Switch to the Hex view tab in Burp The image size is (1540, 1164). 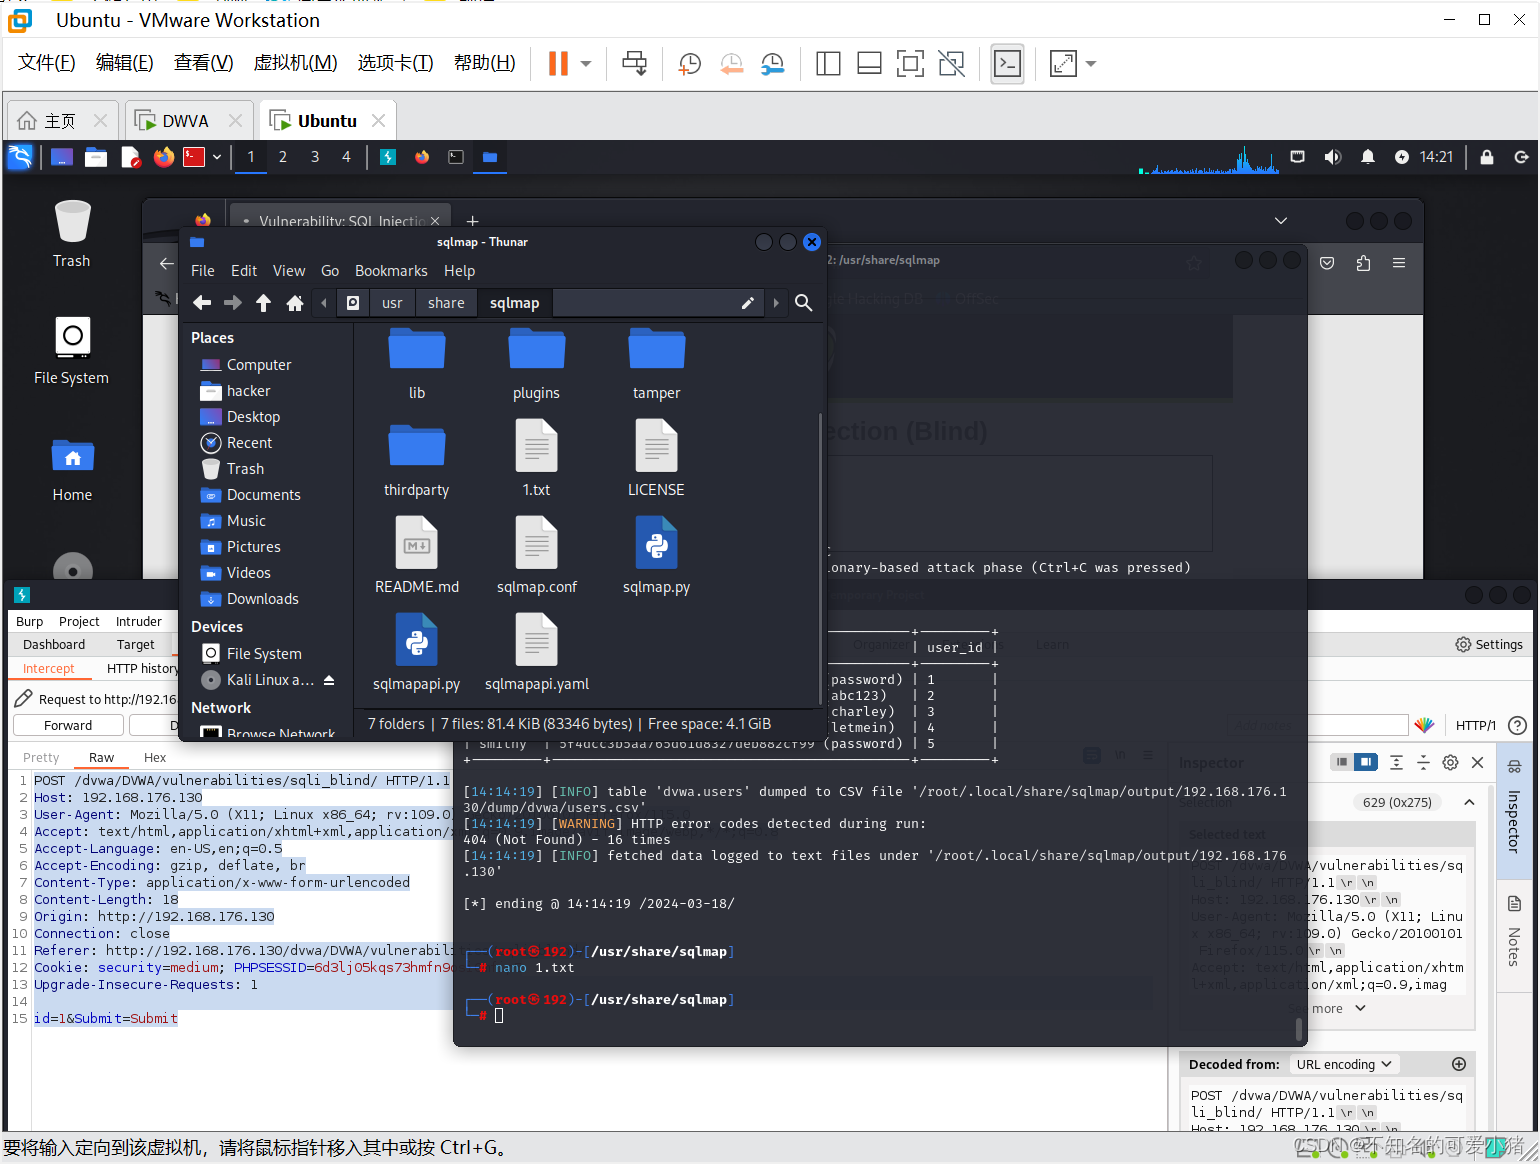click(155, 757)
